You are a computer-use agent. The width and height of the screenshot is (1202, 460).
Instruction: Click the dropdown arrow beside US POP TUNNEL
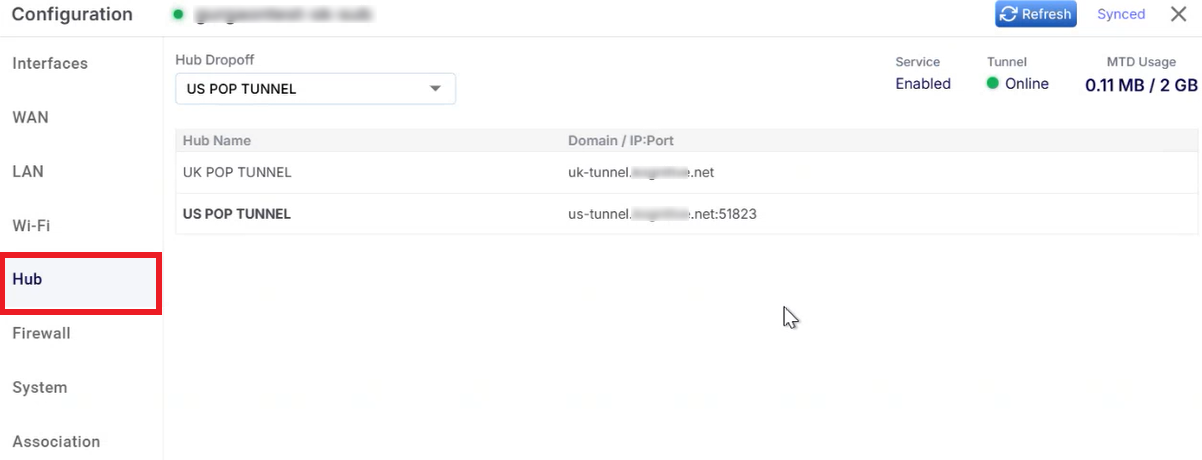pyautogui.click(x=435, y=89)
